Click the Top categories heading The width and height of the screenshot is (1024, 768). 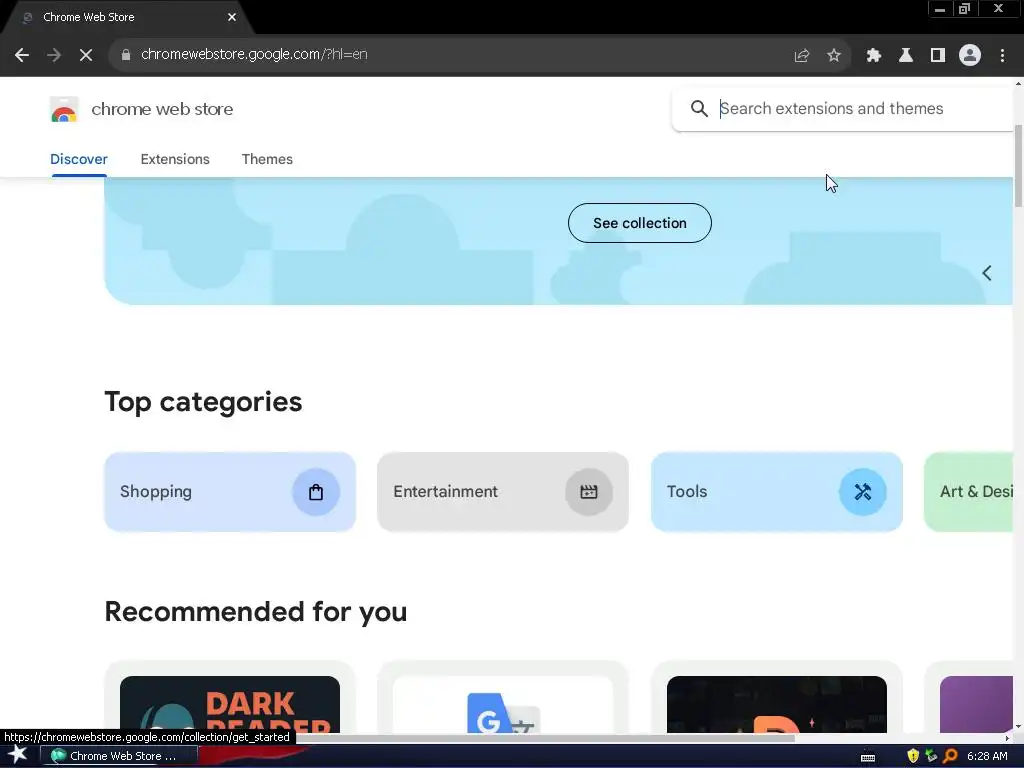tap(203, 402)
